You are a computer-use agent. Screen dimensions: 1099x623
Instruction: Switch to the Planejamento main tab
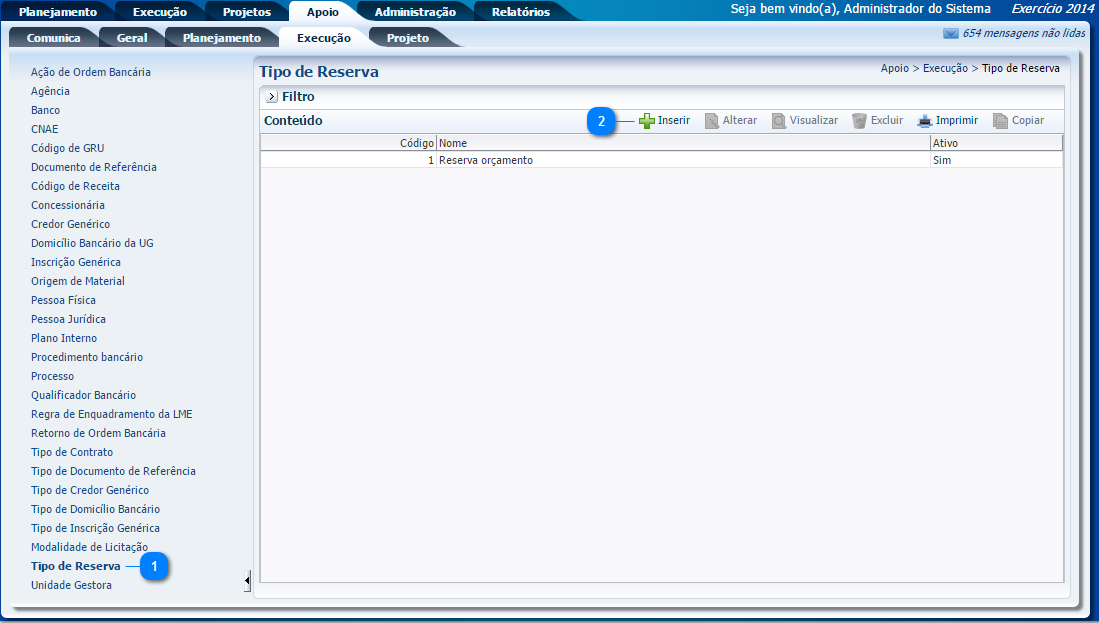[x=58, y=12]
